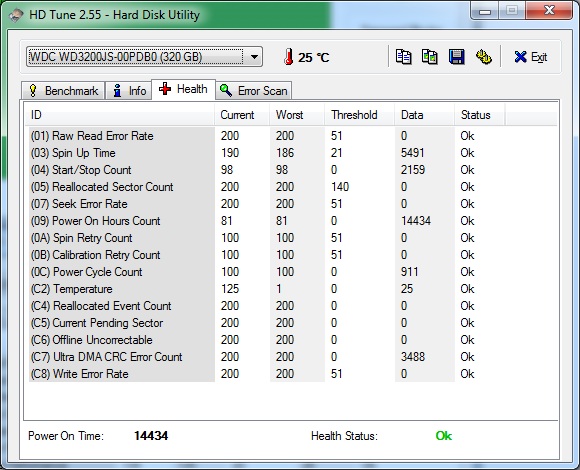Sort by the Current column header
Viewport: 580px width, 470px height.
click(x=242, y=115)
